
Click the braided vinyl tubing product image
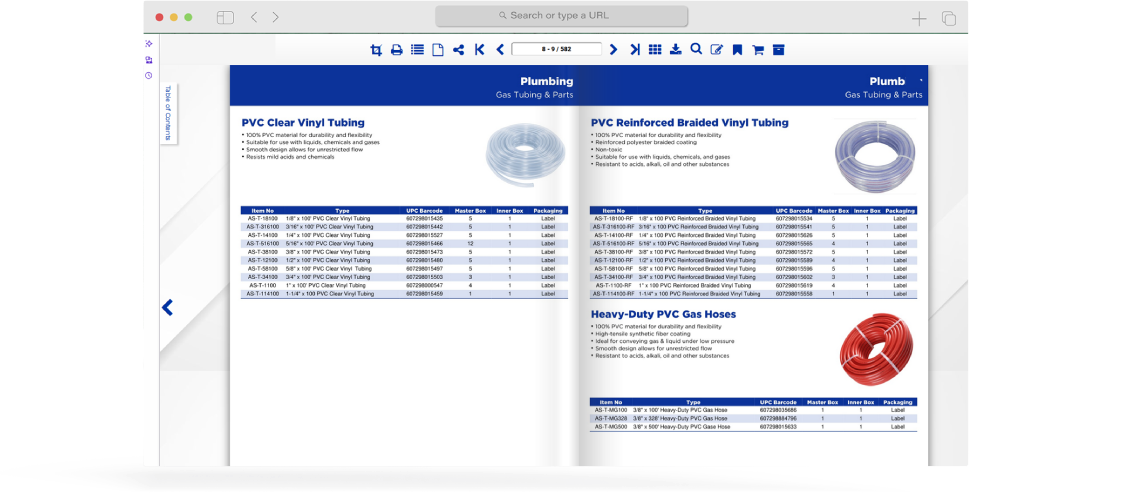pos(875,157)
